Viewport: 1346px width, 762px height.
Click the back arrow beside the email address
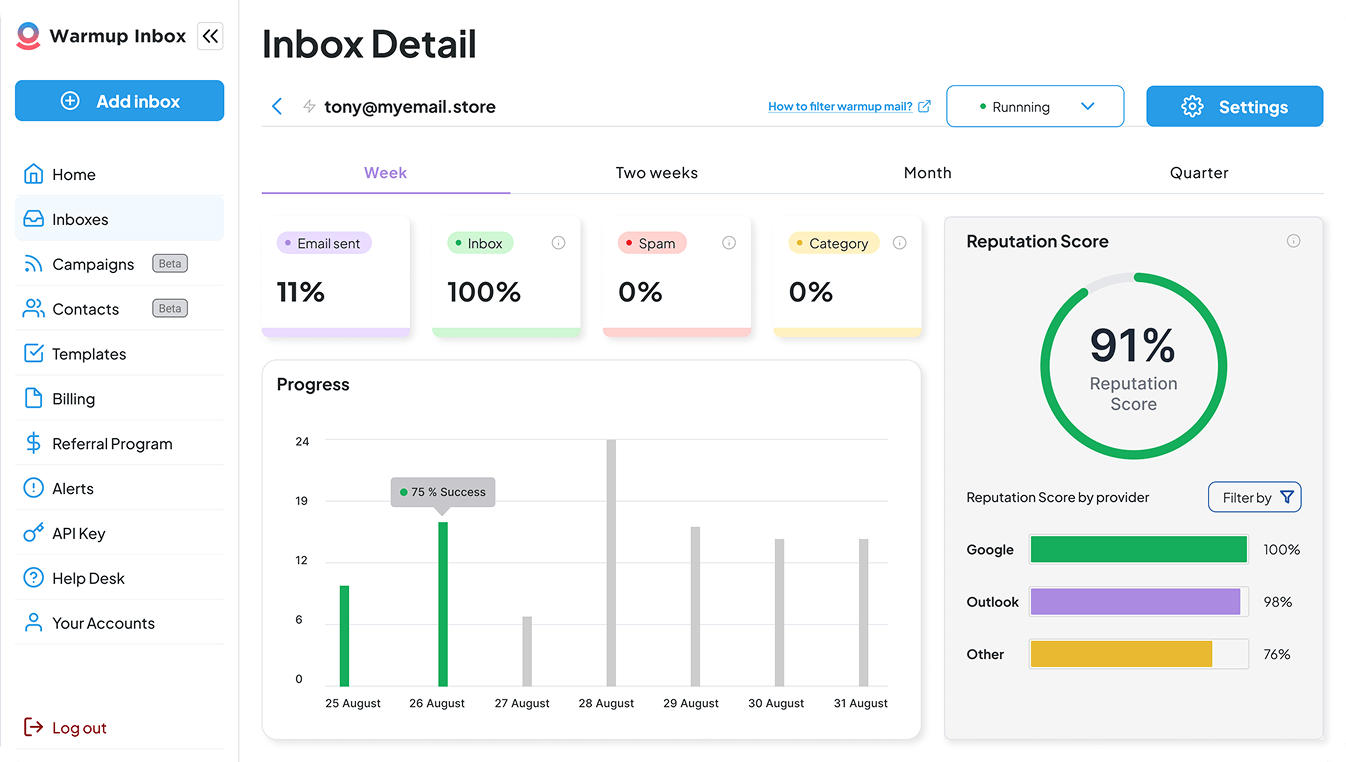[277, 107]
